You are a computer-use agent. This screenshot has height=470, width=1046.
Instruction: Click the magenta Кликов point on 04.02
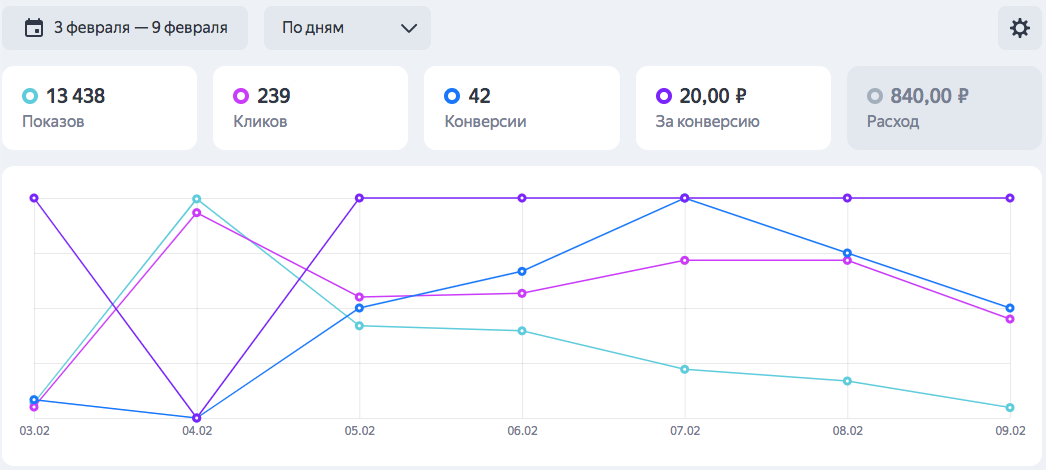tap(196, 213)
